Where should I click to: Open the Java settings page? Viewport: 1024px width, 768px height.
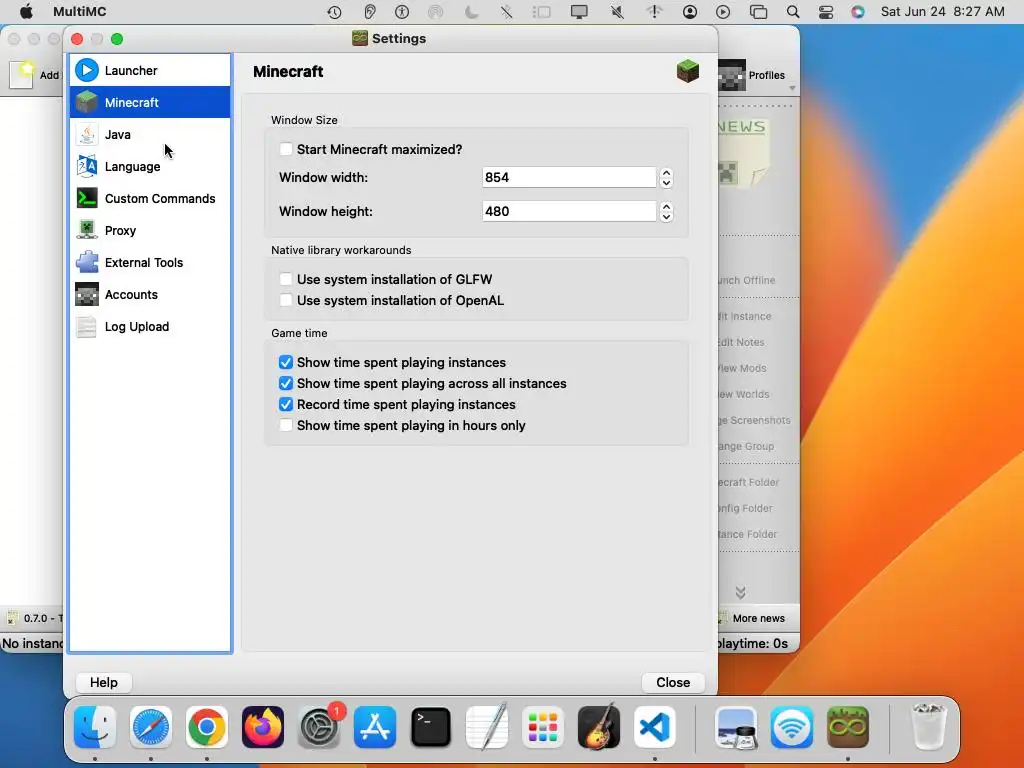150,134
